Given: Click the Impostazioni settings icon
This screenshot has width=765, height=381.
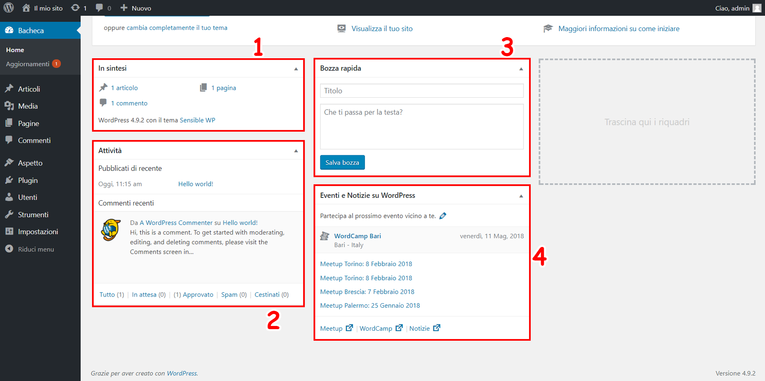Looking at the screenshot, I should (x=9, y=232).
